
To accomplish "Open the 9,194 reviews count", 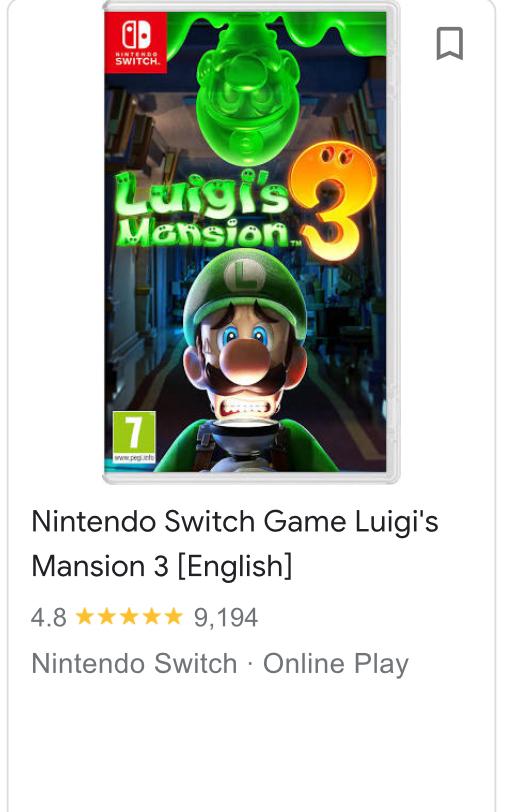I will 226,617.
